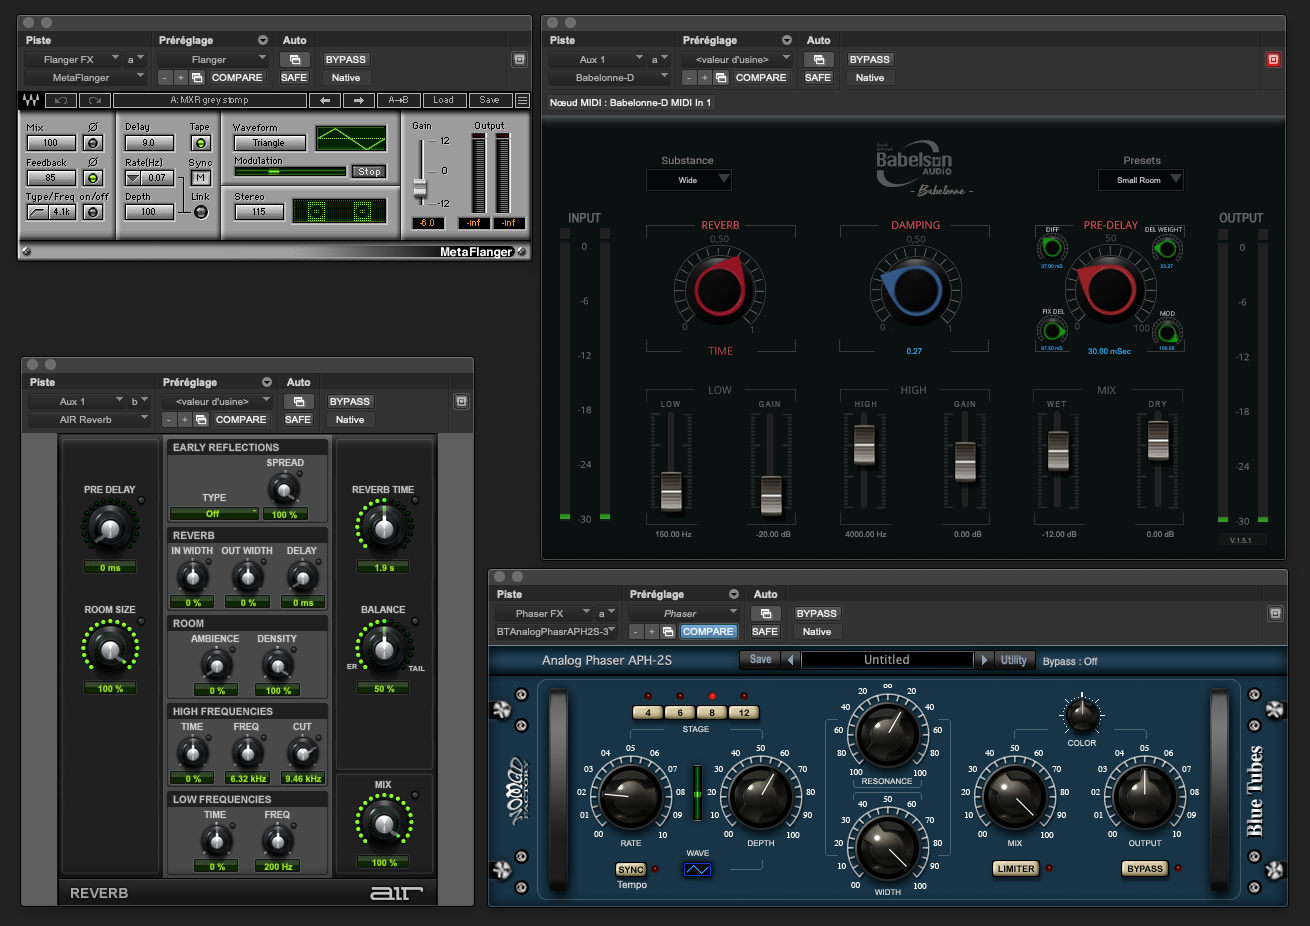The width and height of the screenshot is (1310, 926).
Task: Click the automation icon under Auto in Phaser window
Action: tap(766, 614)
